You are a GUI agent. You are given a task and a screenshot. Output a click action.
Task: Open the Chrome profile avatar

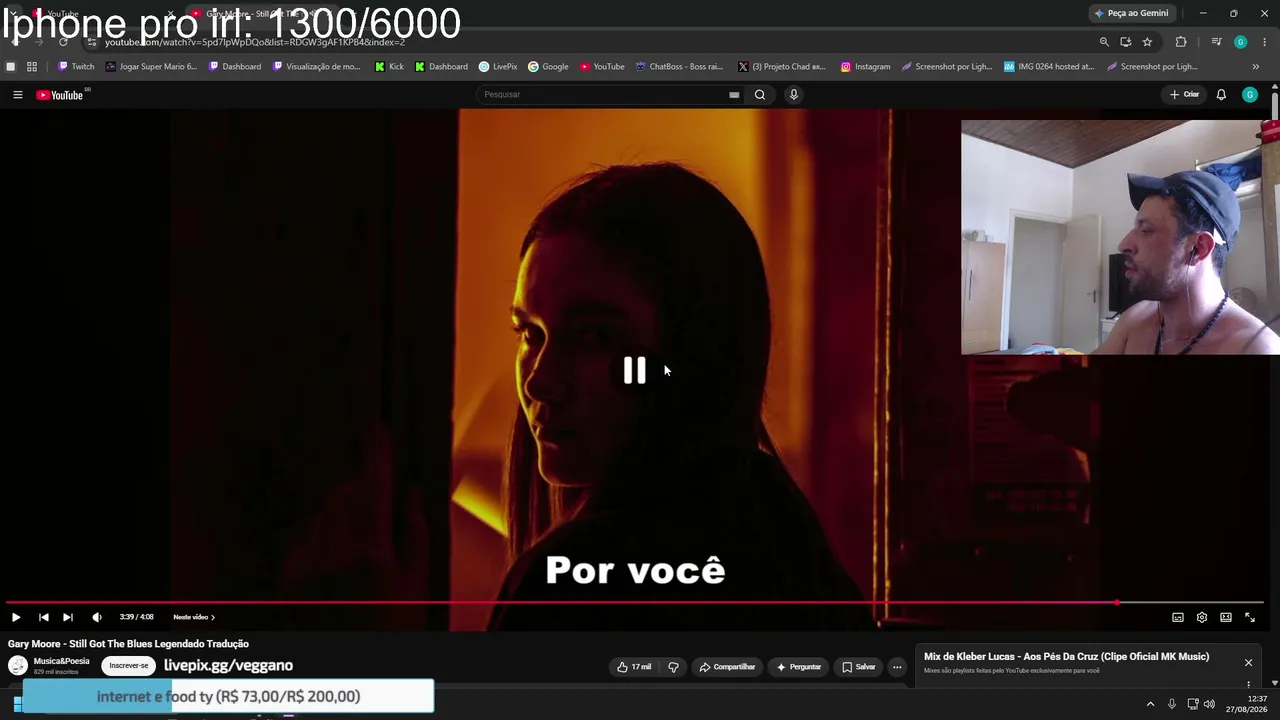tap(1240, 42)
